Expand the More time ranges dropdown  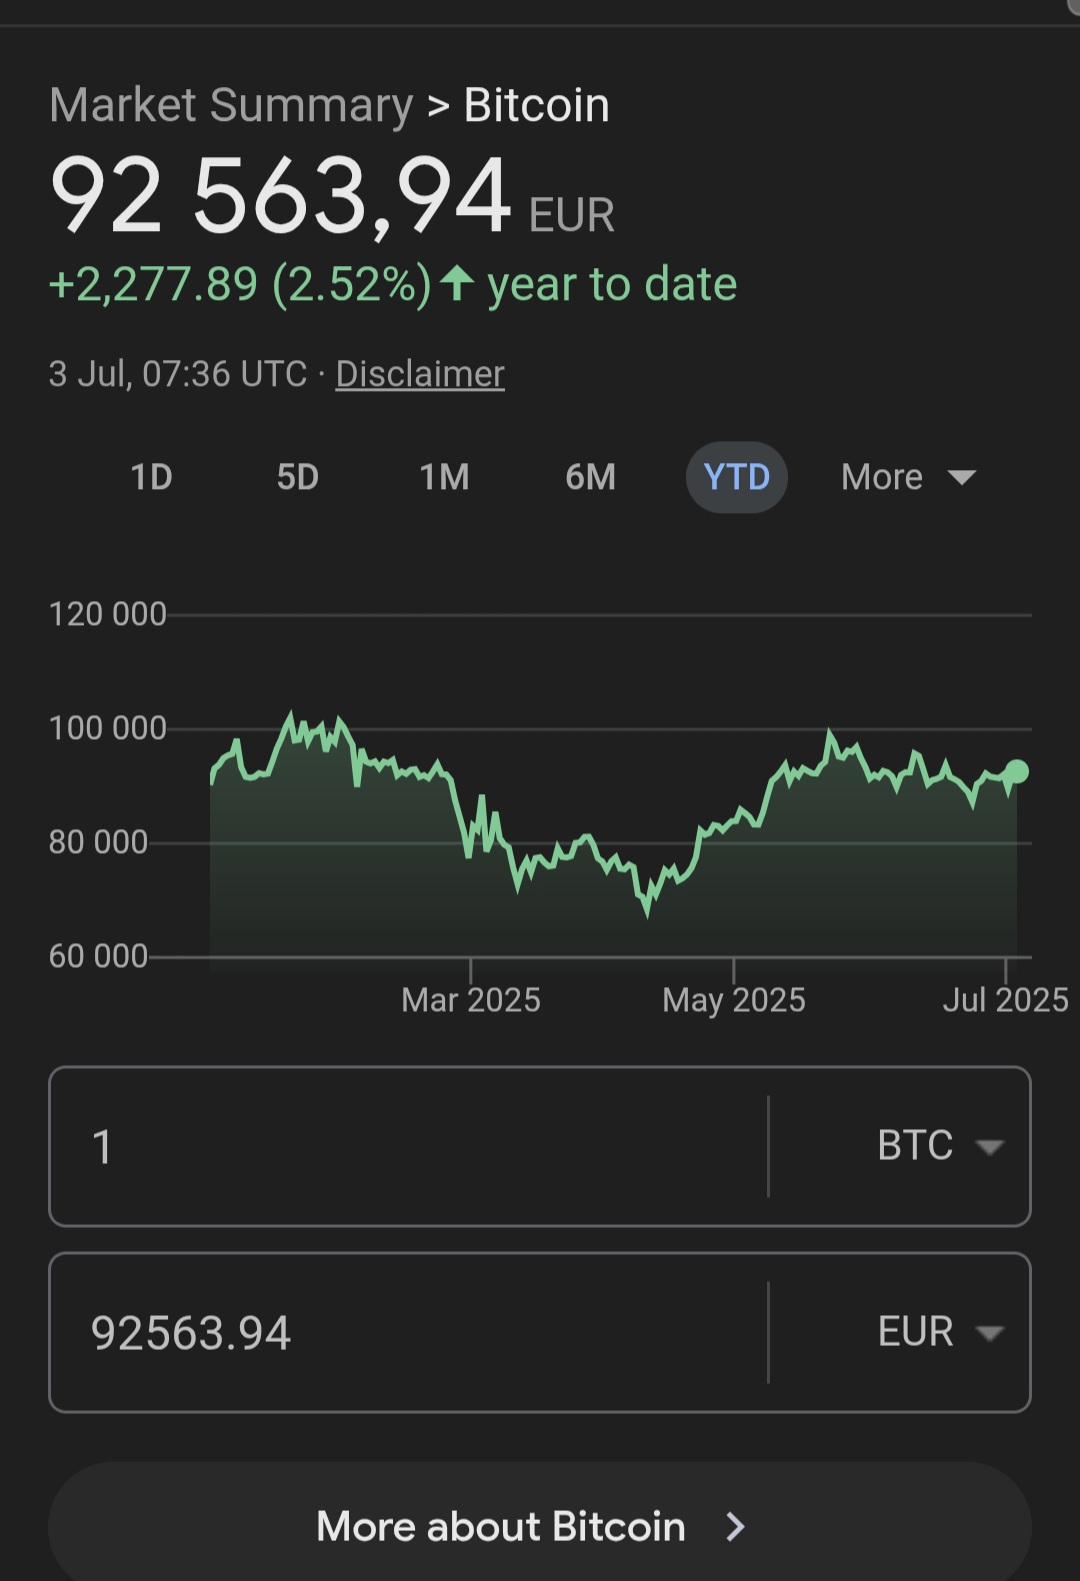pos(908,477)
